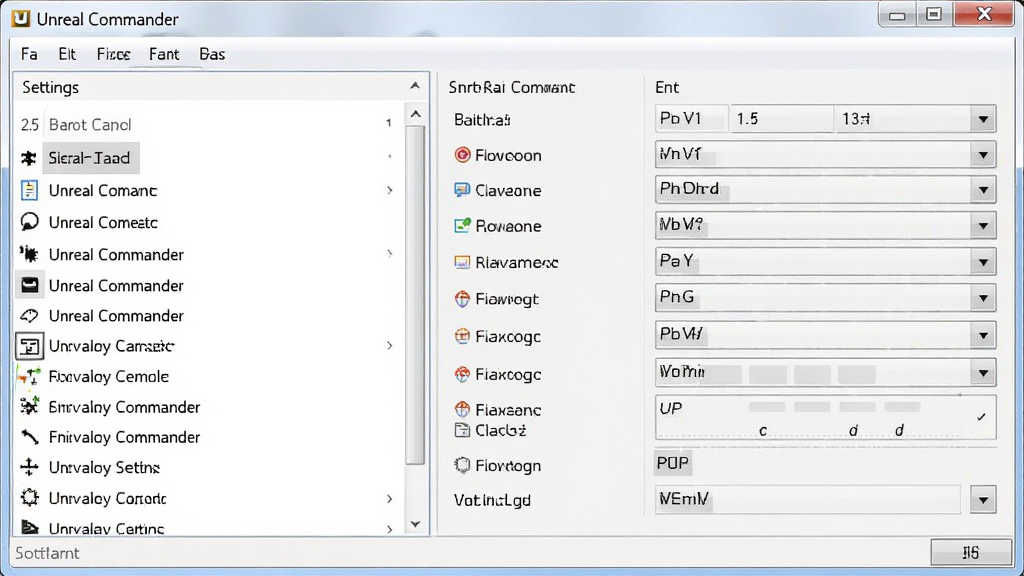
Task: Click the Flaxcogc orange icon above Woffnin row
Action: pyautogui.click(x=462, y=336)
